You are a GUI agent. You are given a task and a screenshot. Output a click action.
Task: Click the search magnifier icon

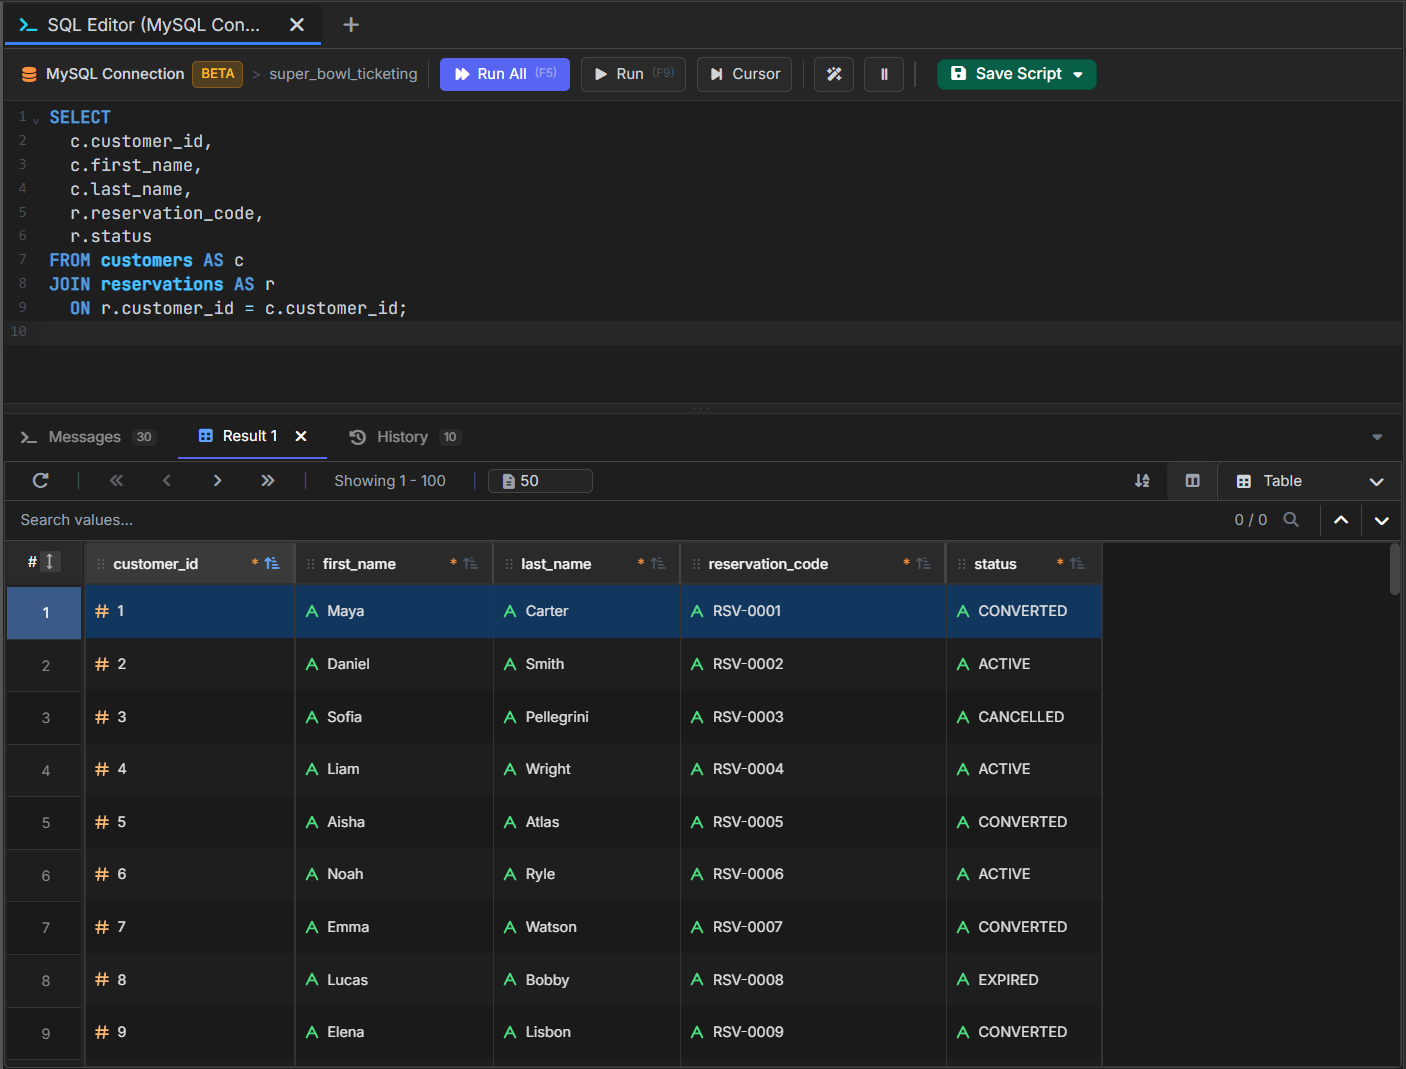coord(1291,520)
